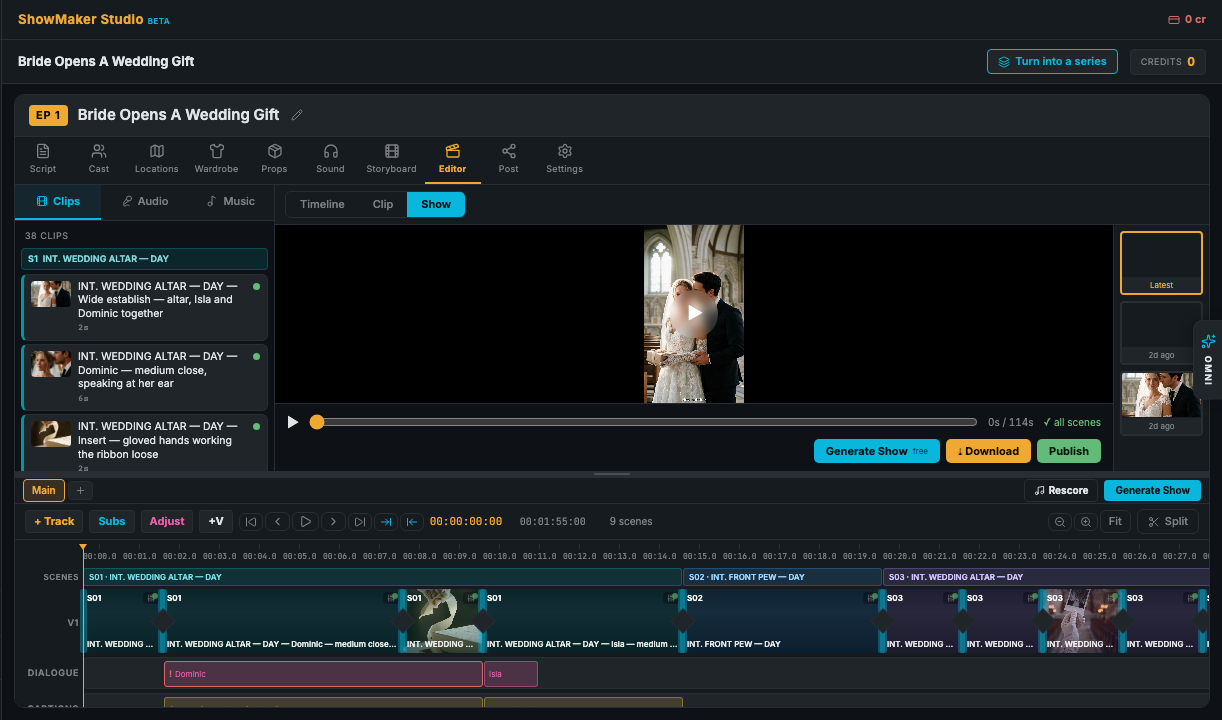Select the Isla dialogue block

(511, 674)
